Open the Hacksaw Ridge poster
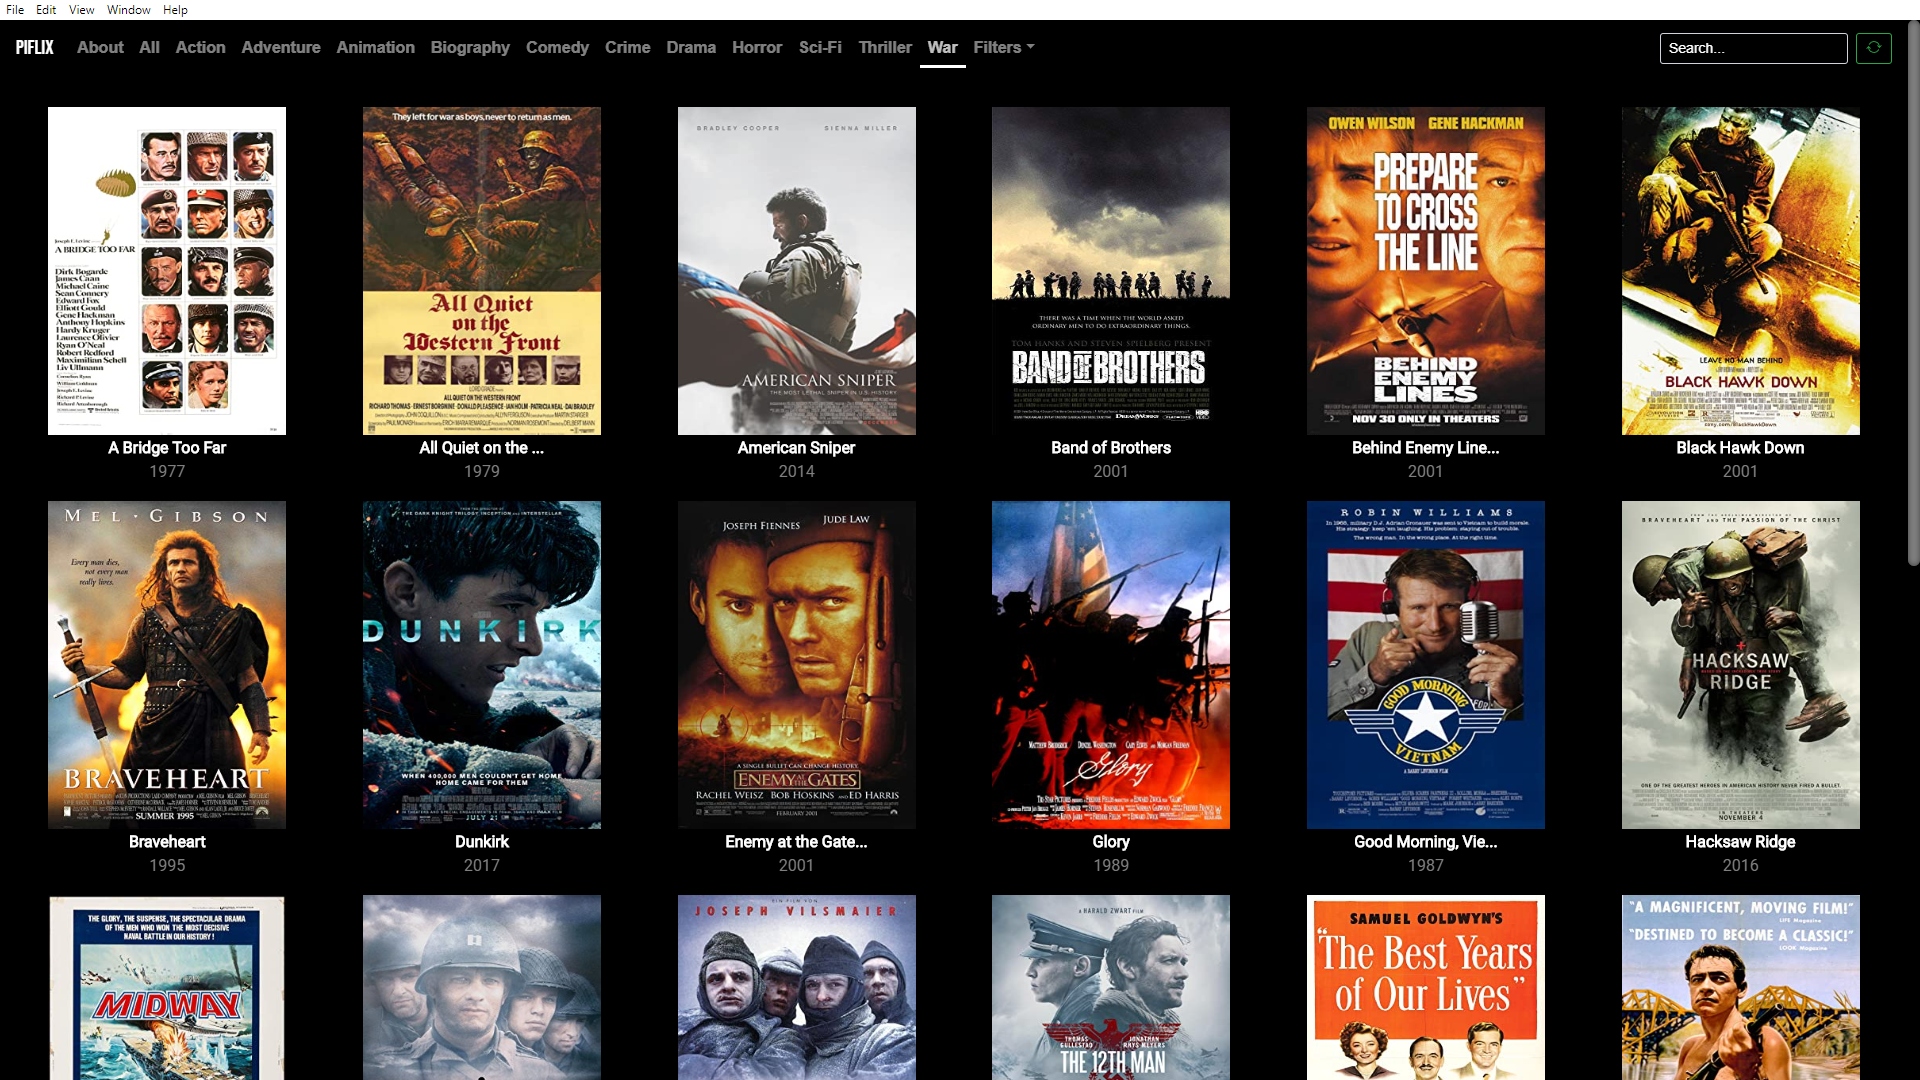The height and width of the screenshot is (1080, 1920). 1740,665
